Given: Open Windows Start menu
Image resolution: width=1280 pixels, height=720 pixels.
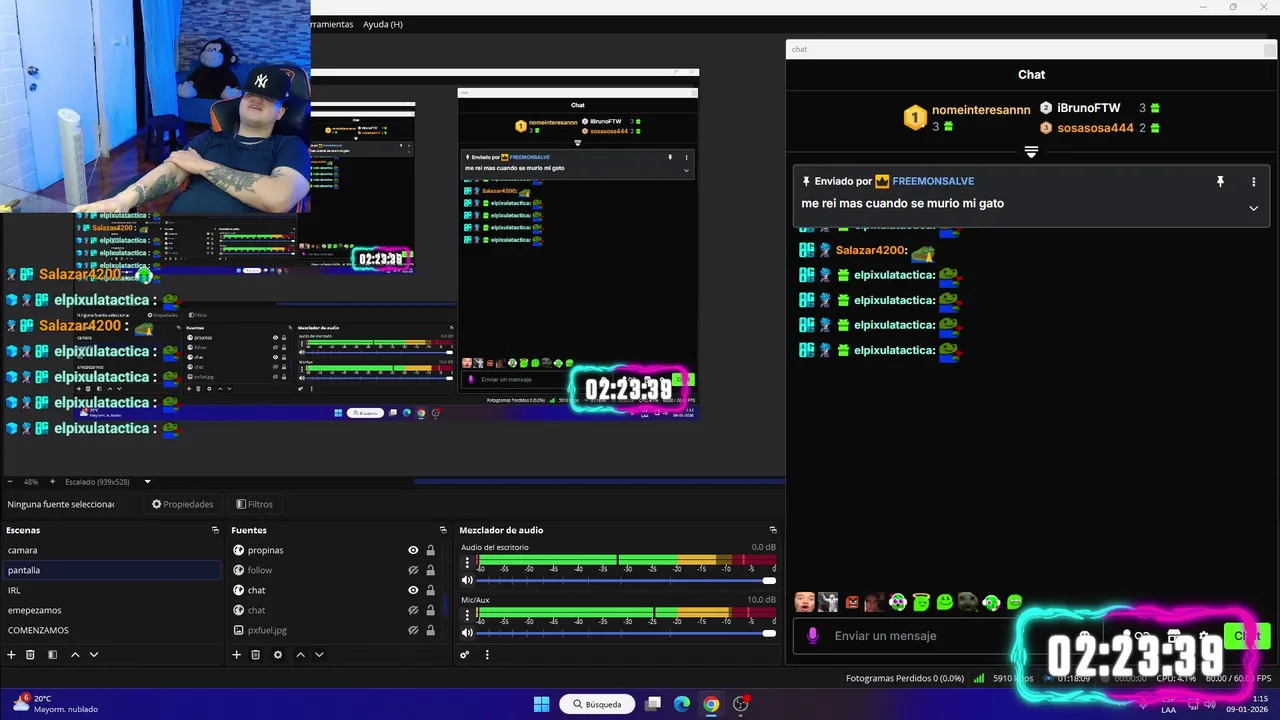Looking at the screenshot, I should [541, 704].
